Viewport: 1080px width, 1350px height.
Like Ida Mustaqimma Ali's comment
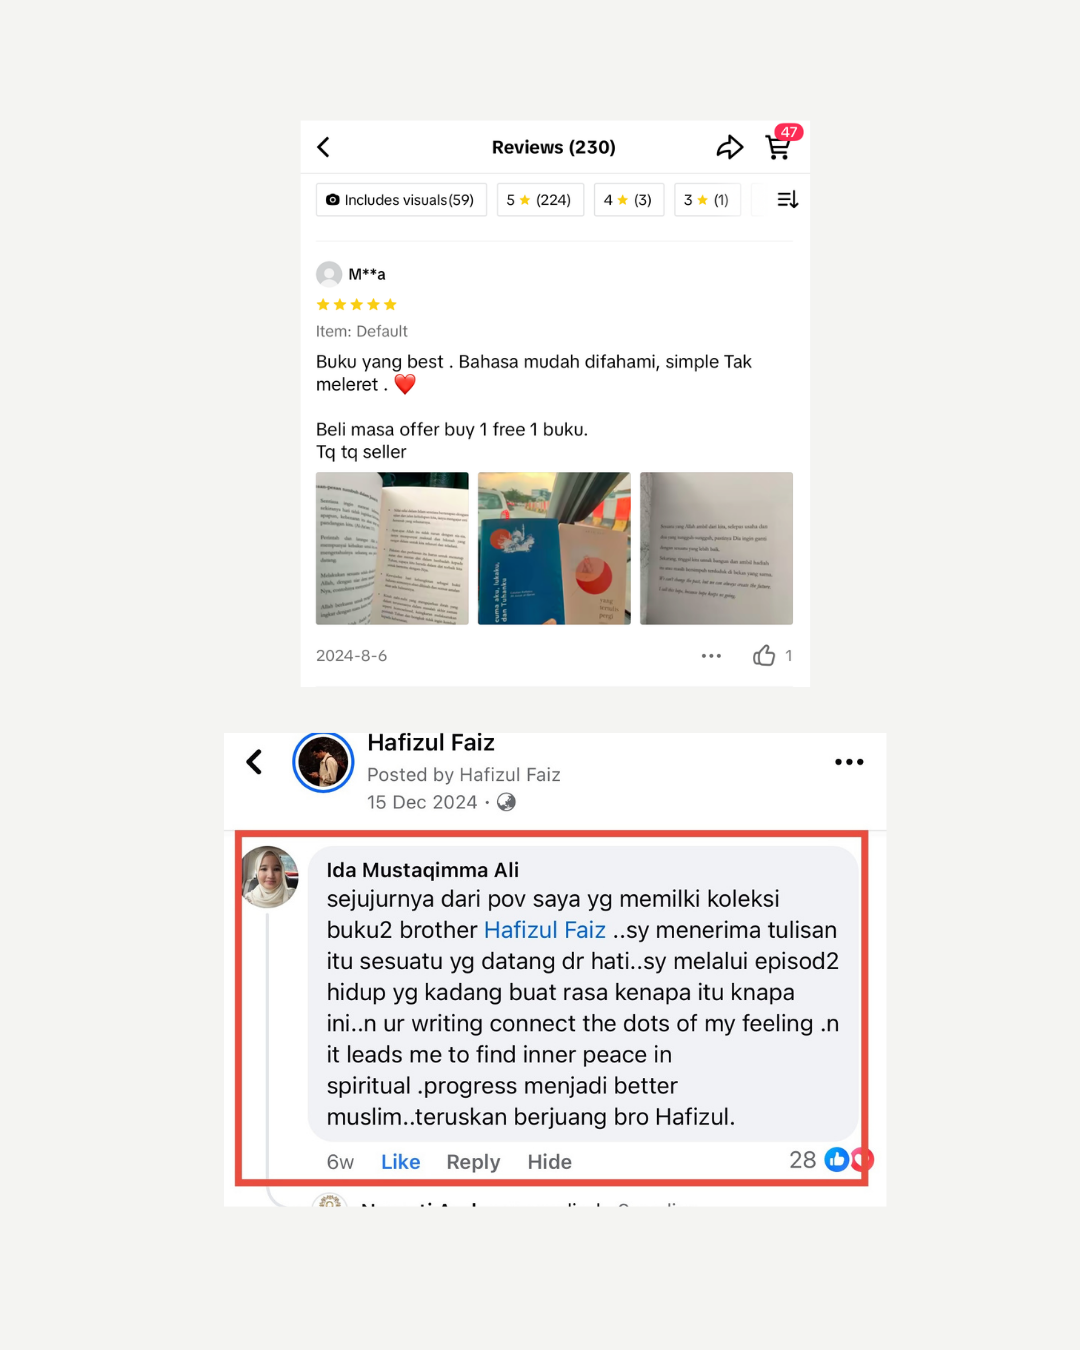400,1162
